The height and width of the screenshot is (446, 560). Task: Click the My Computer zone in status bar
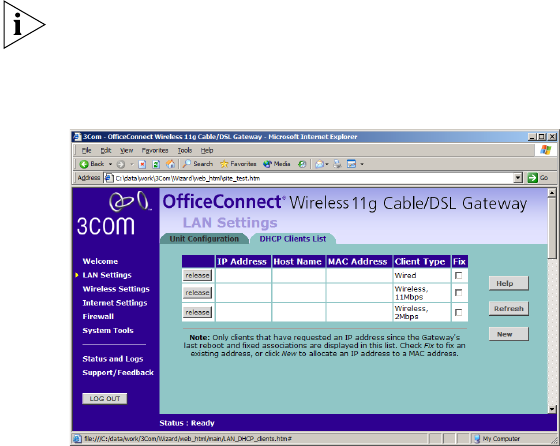[497, 439]
